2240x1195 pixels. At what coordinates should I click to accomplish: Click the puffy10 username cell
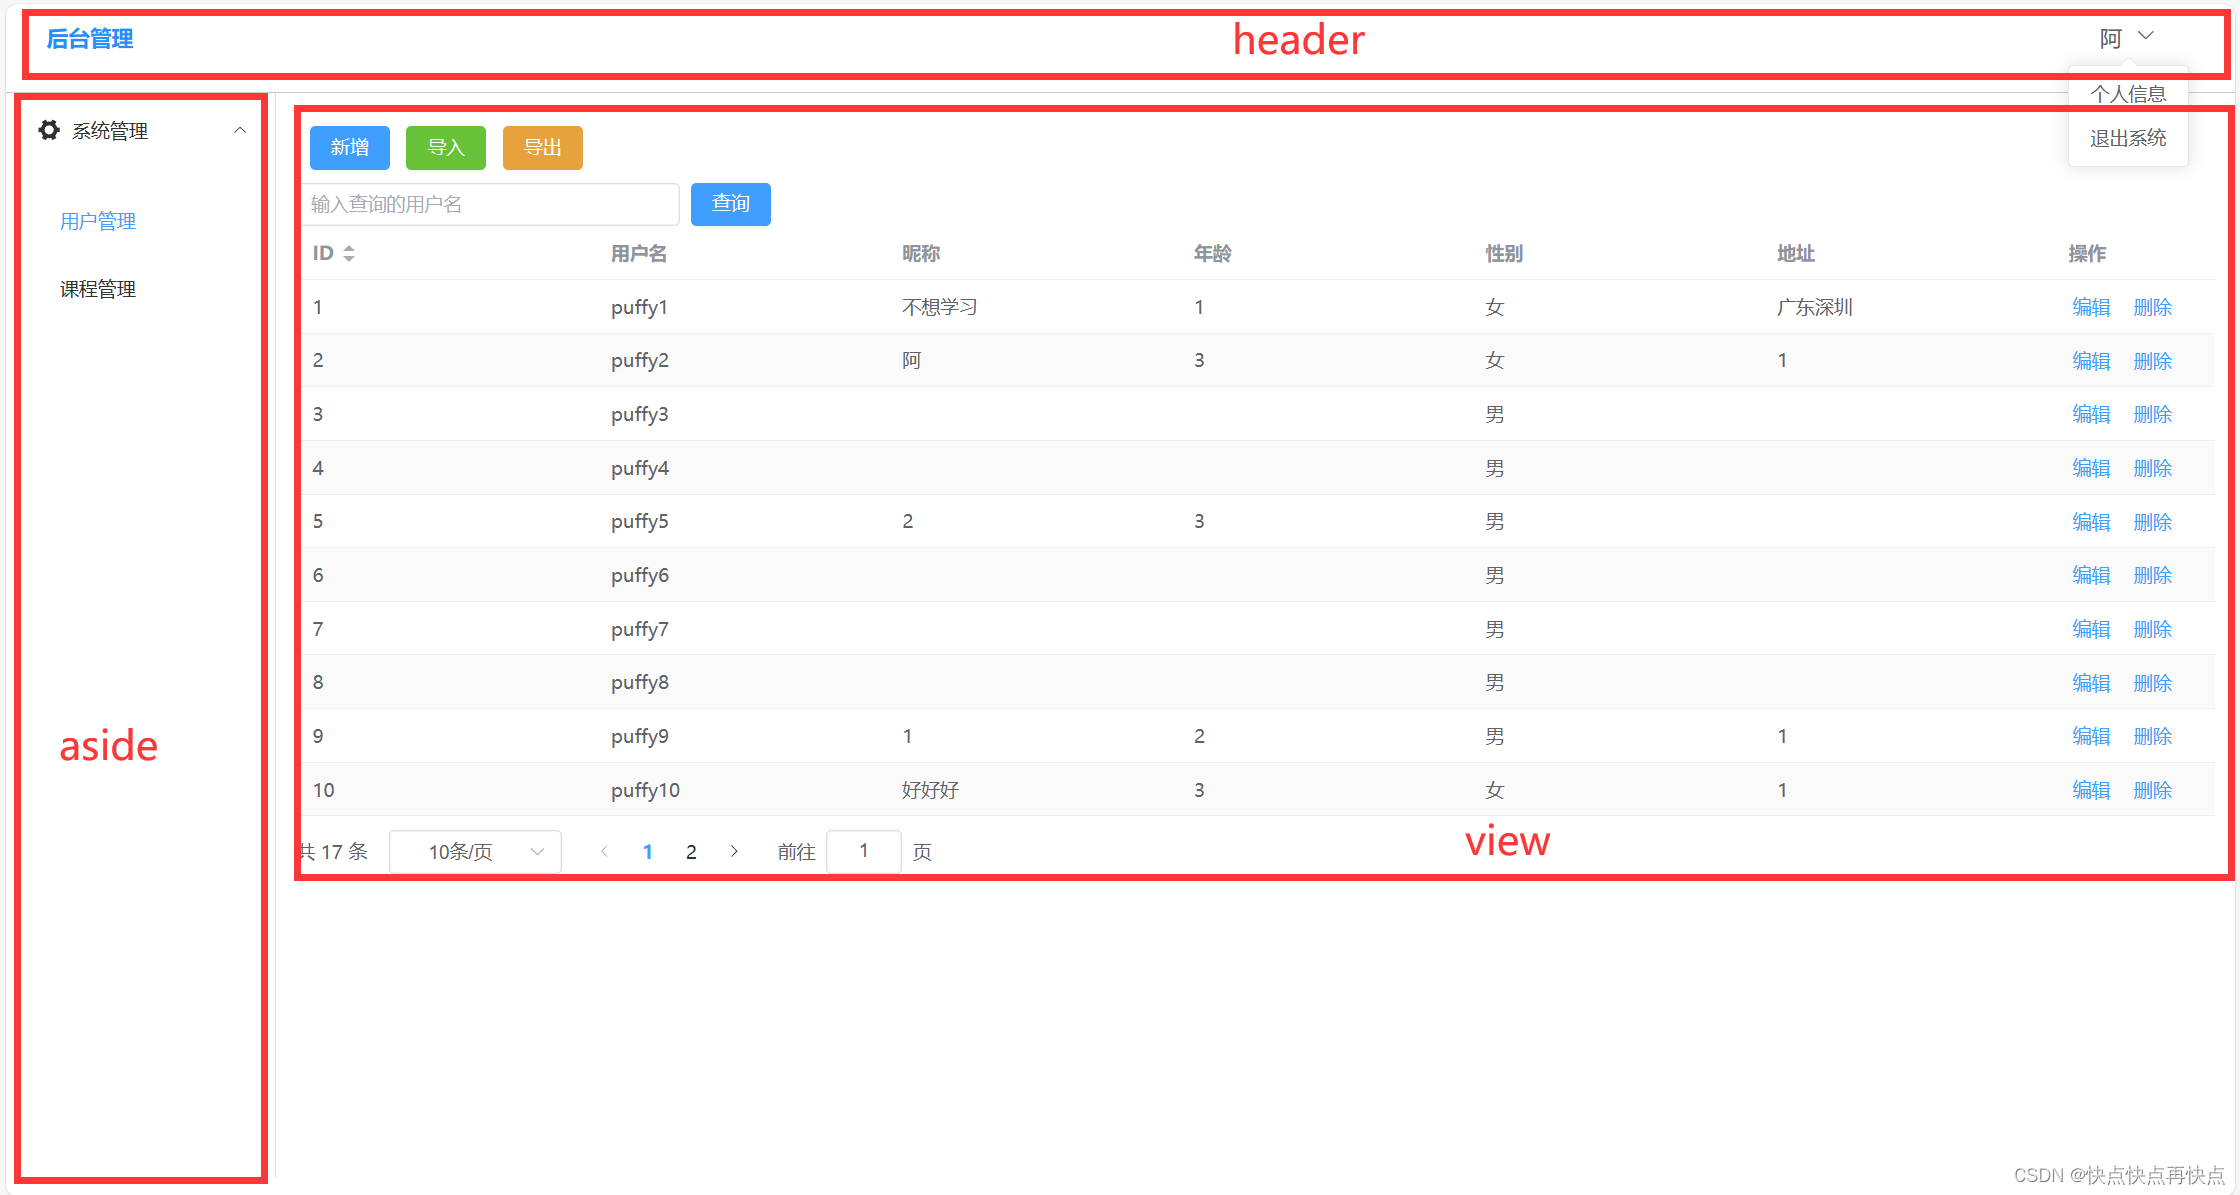point(646,790)
